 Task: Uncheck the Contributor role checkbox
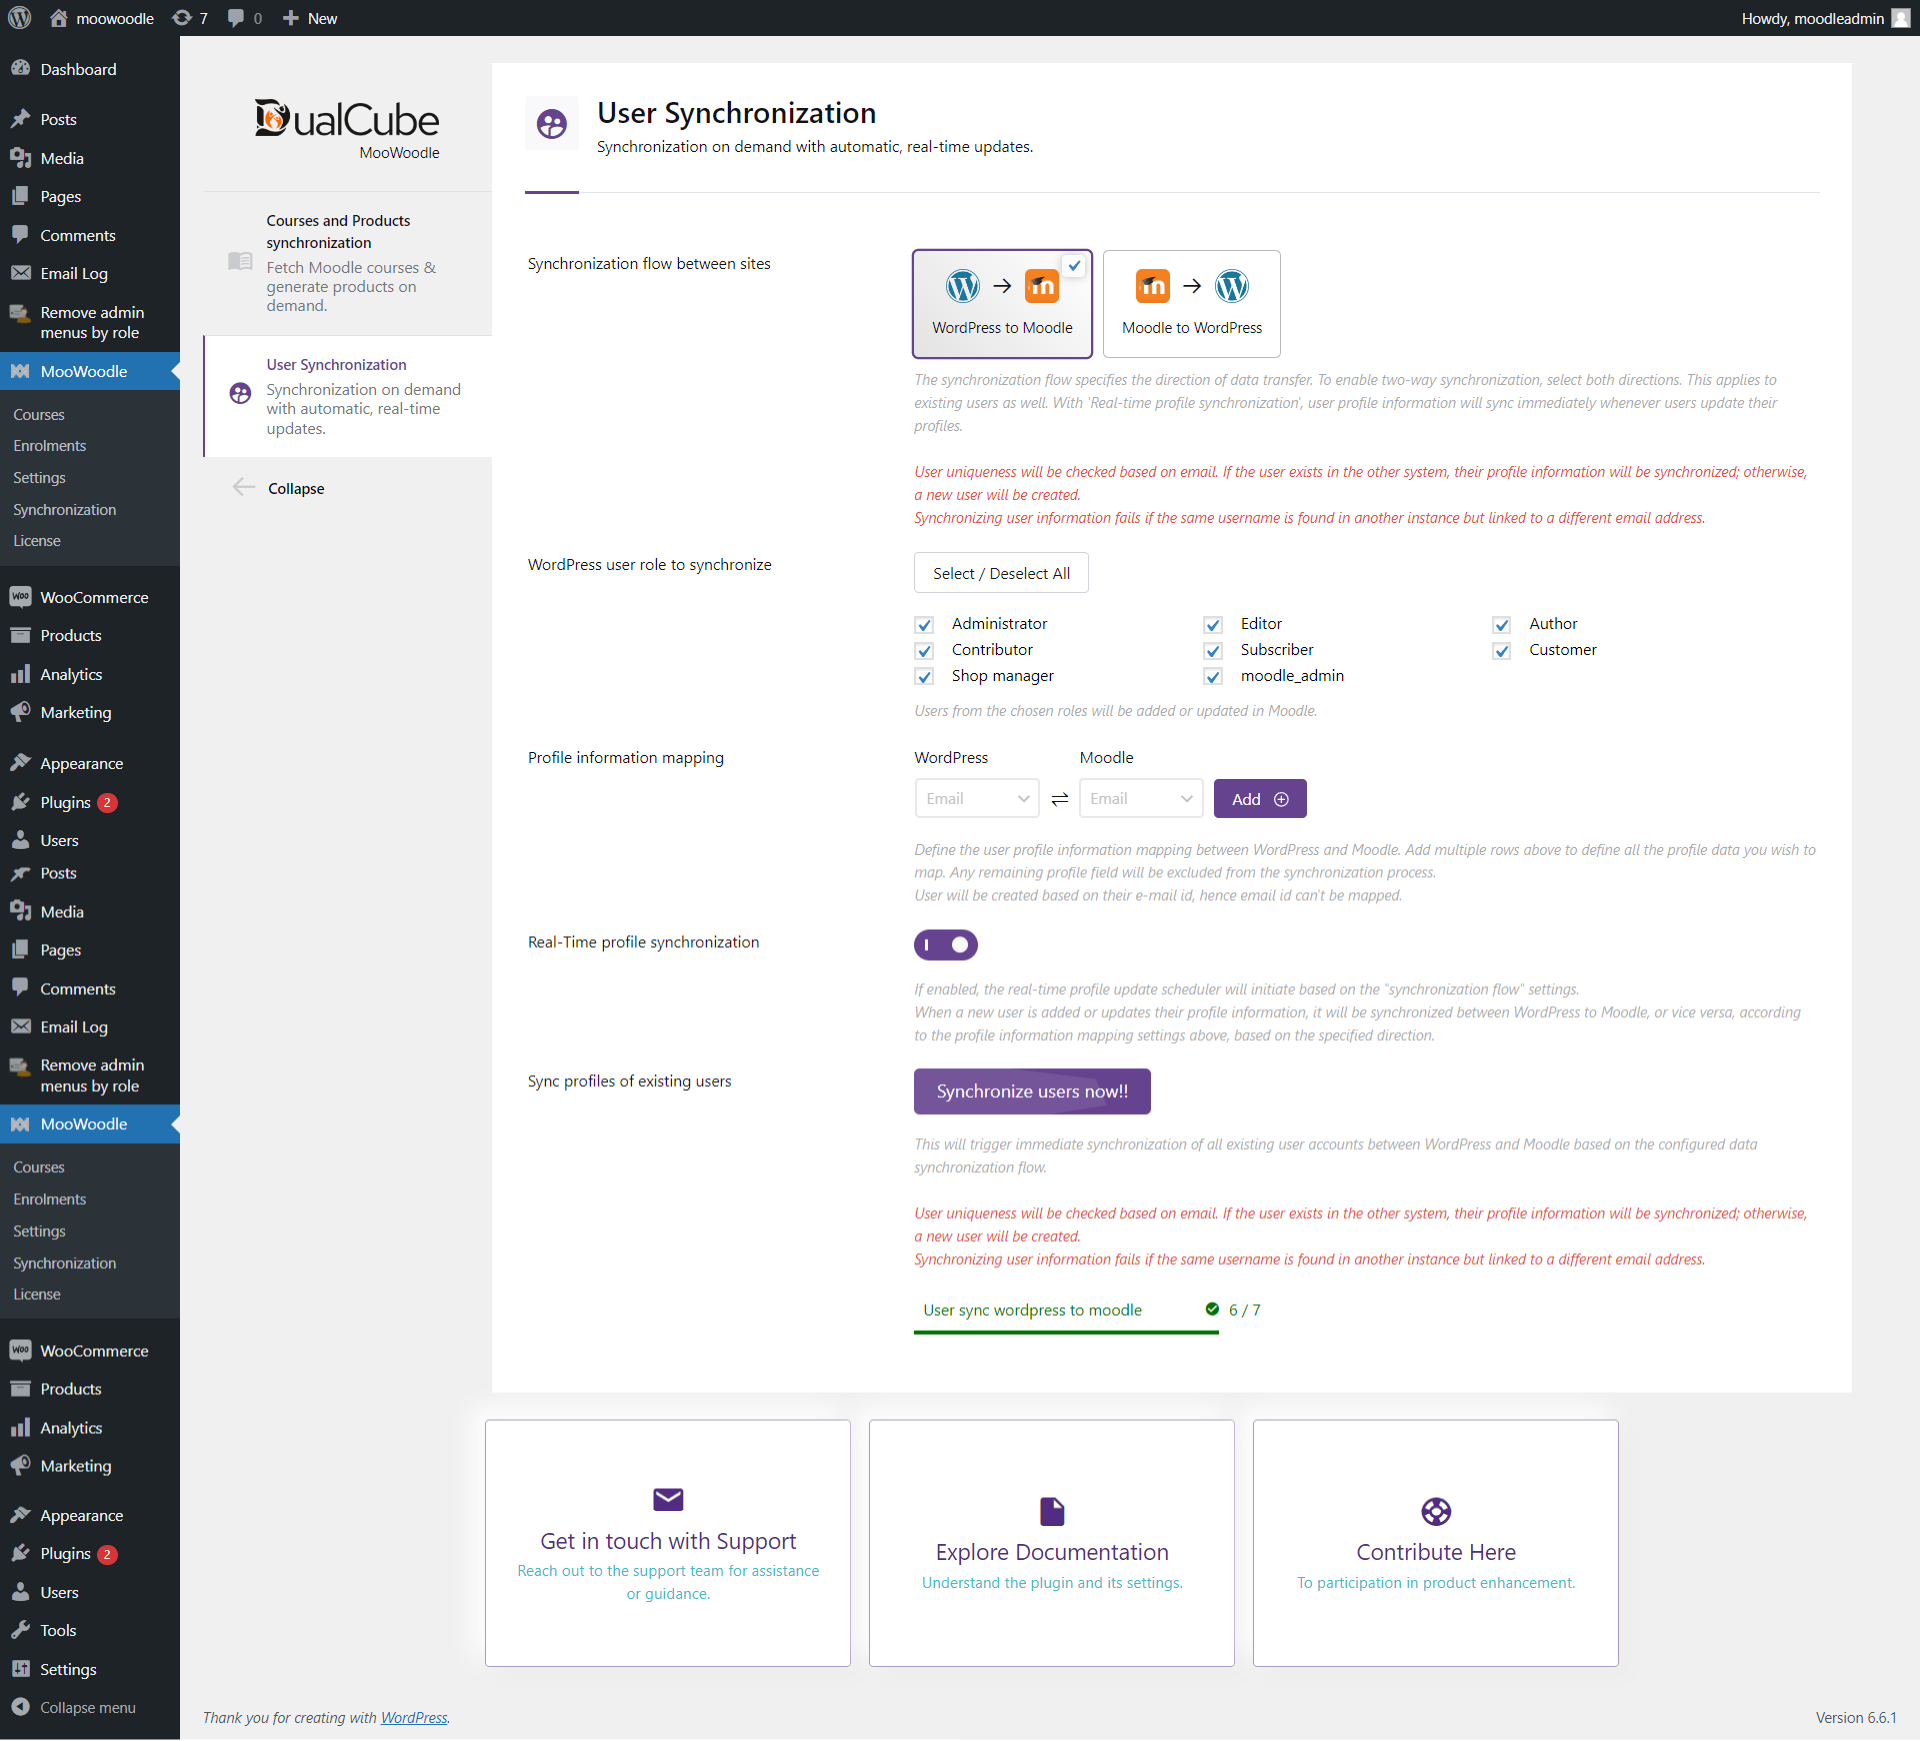point(924,651)
